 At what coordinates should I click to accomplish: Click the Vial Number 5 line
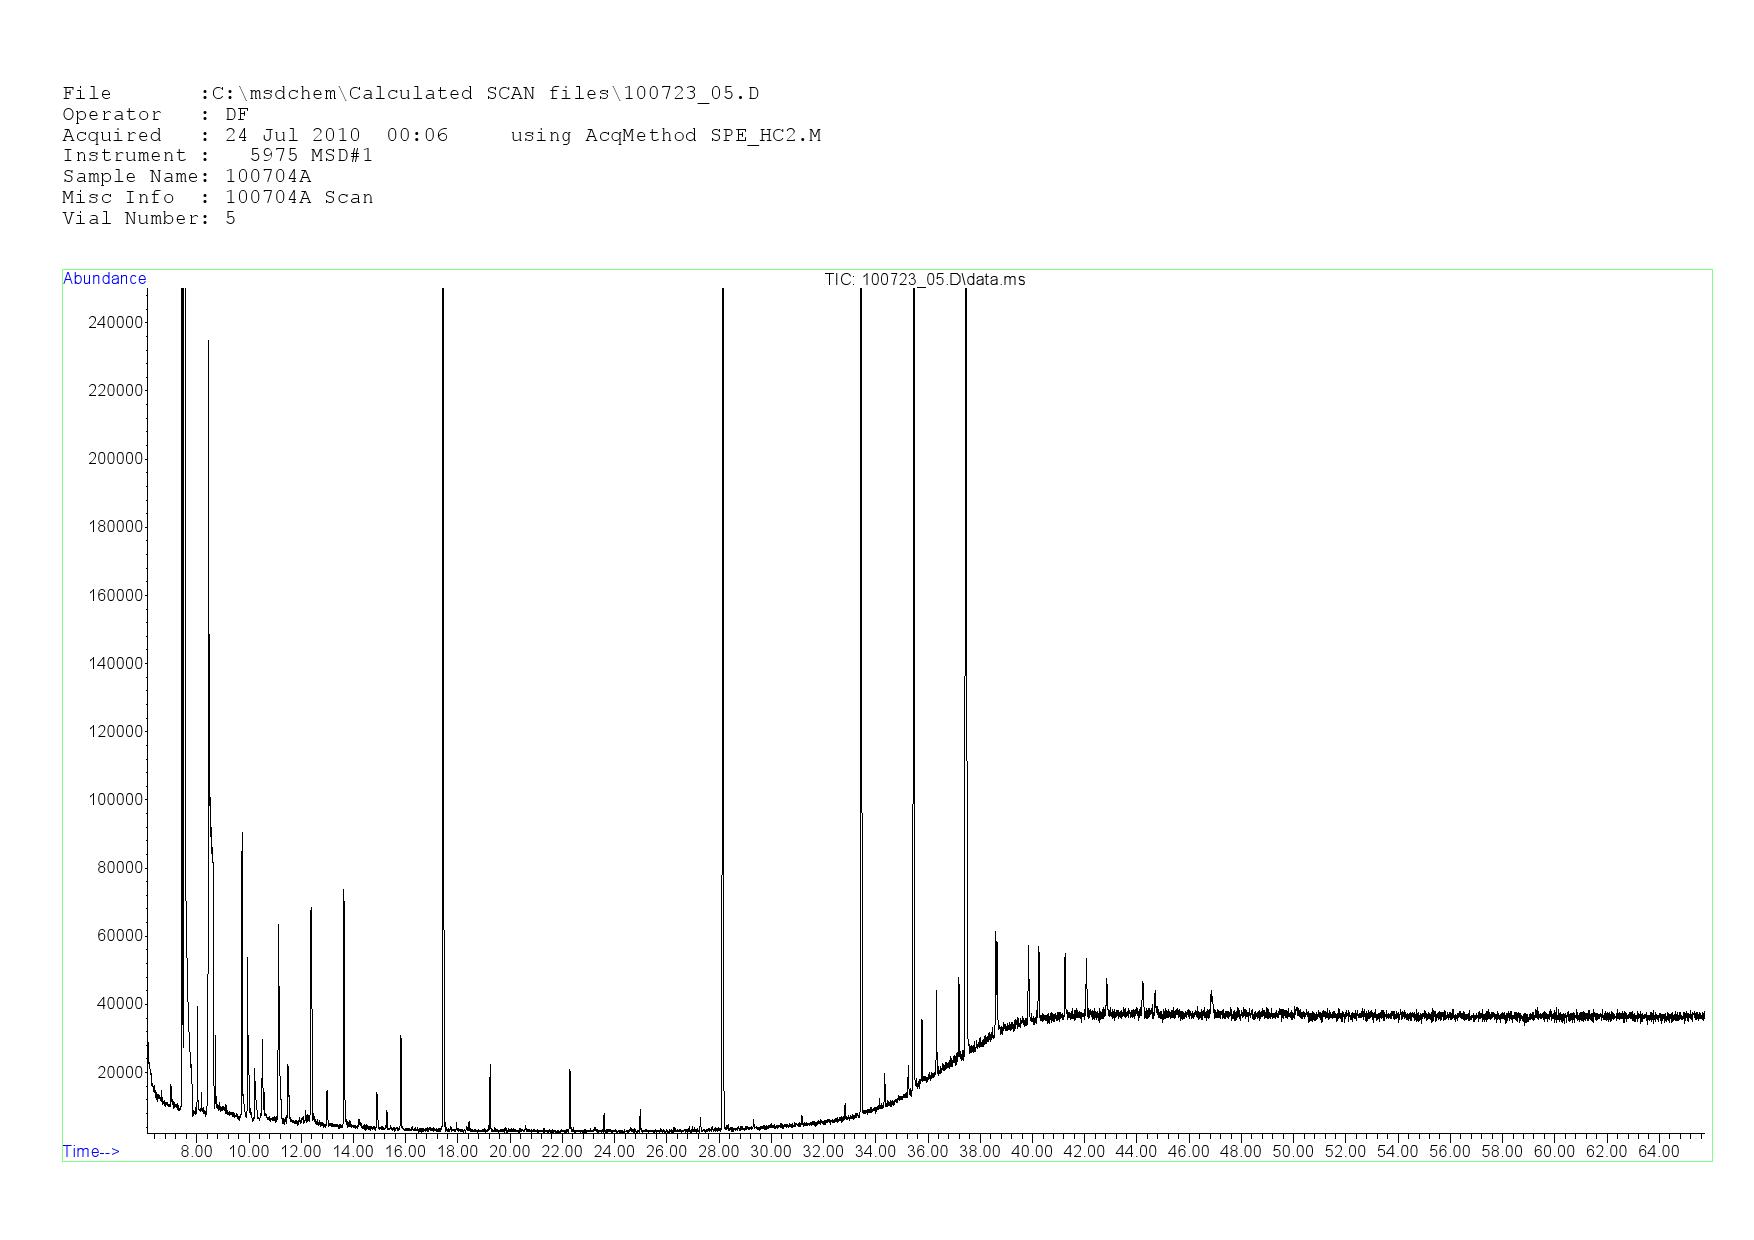[x=149, y=219]
